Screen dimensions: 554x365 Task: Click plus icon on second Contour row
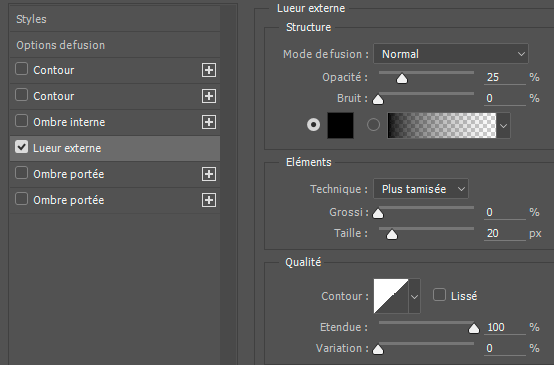tap(209, 96)
